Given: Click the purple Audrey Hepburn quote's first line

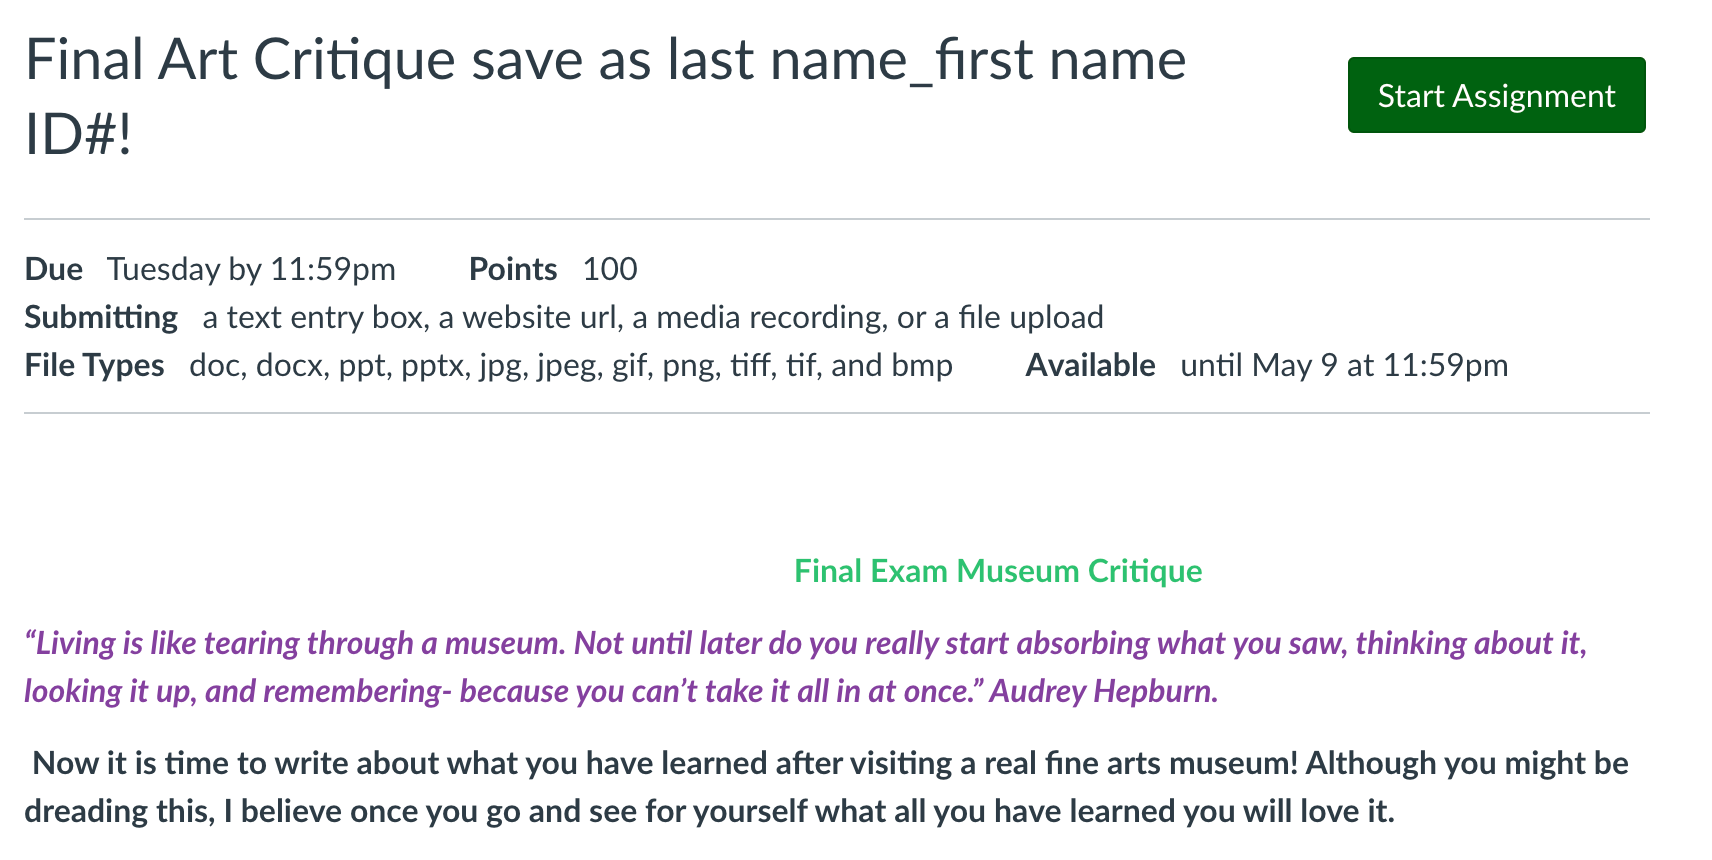Looking at the screenshot, I should coord(806,643).
